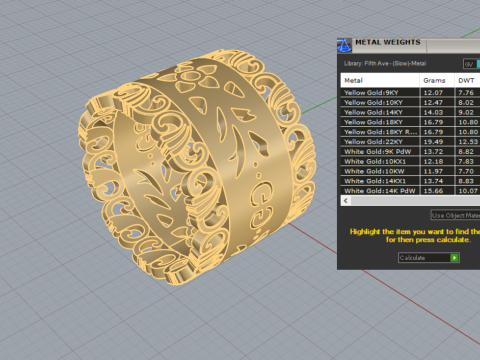
Task: Select the White Gold:14K PdW row
Action: pos(410,191)
